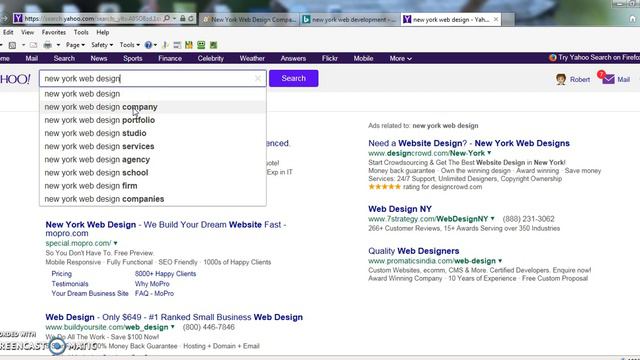Viewport: 640px width, 360px height.
Task: Close the 'new york web design - Yah...' tab
Action: pos(496,19)
